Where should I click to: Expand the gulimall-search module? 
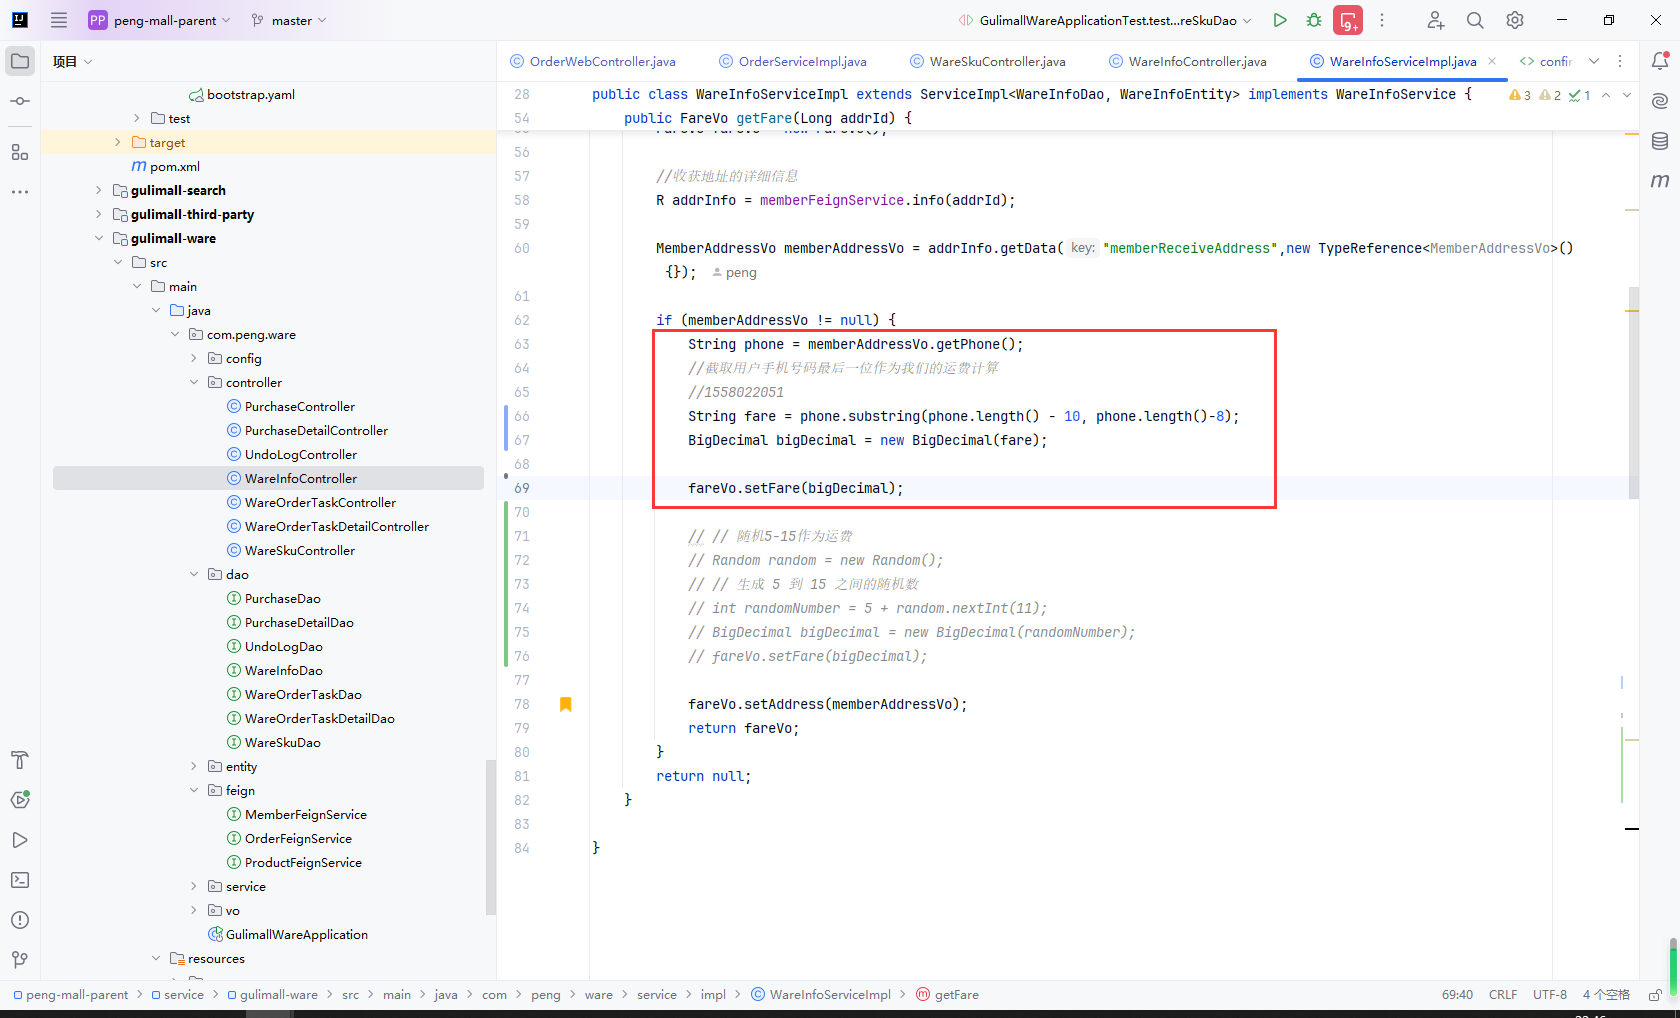98,190
